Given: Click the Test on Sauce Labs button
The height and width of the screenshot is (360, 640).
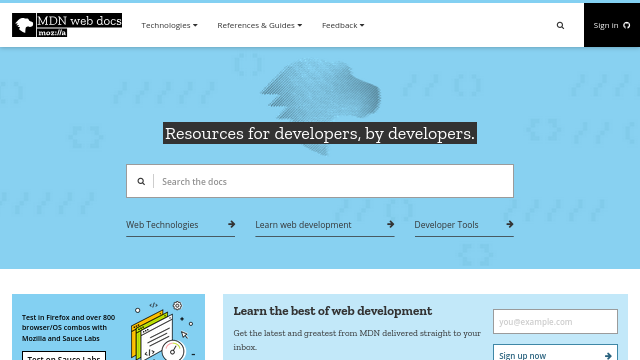Looking at the screenshot, I should [64, 356].
